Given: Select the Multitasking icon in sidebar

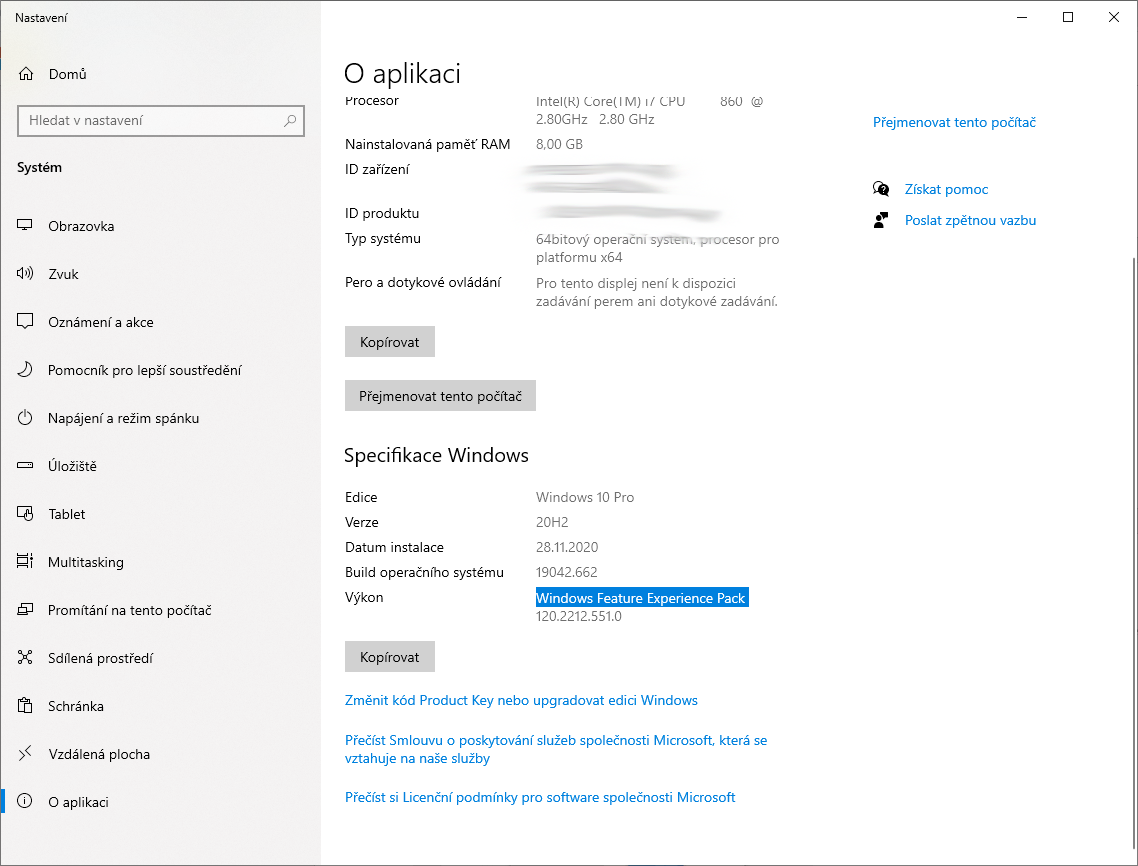Looking at the screenshot, I should tap(26, 562).
